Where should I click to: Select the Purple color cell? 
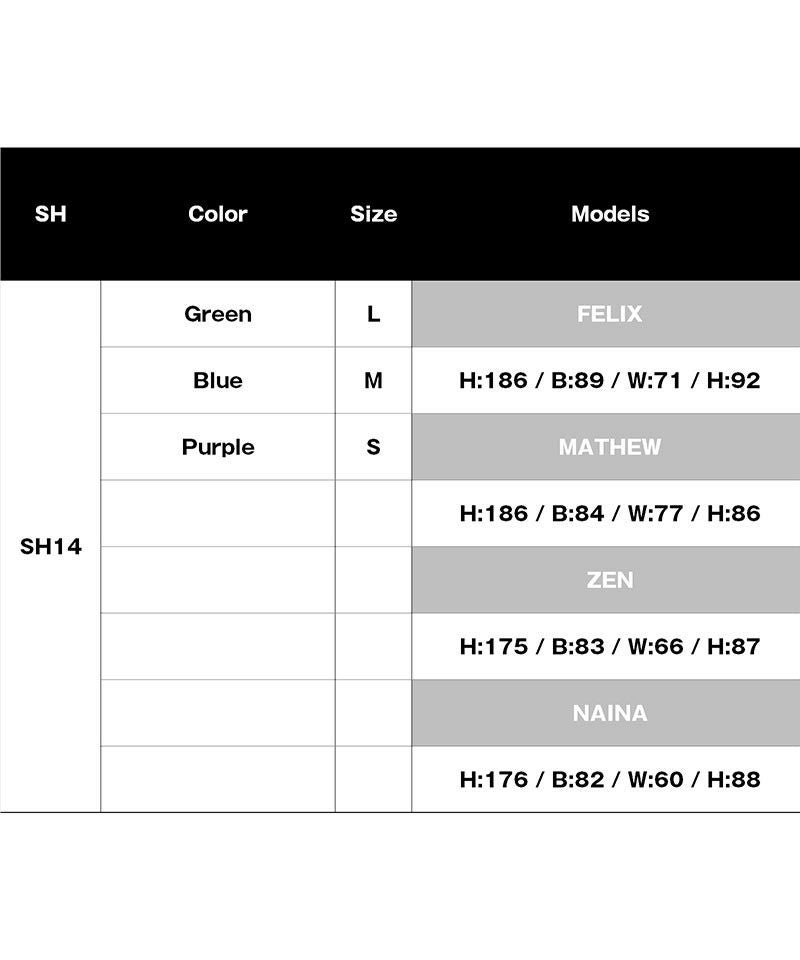click(217, 447)
